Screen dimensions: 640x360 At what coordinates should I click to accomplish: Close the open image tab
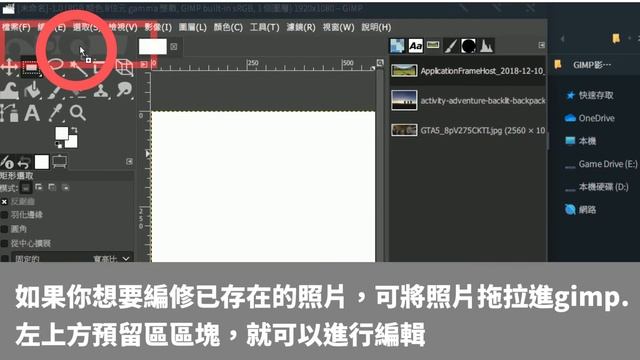174,47
